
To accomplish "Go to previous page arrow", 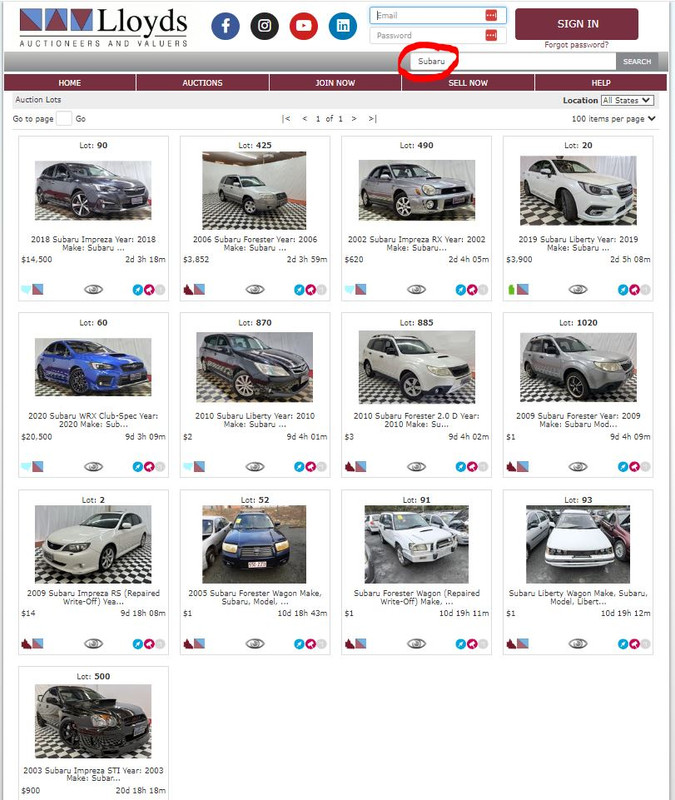I will tap(305, 118).
